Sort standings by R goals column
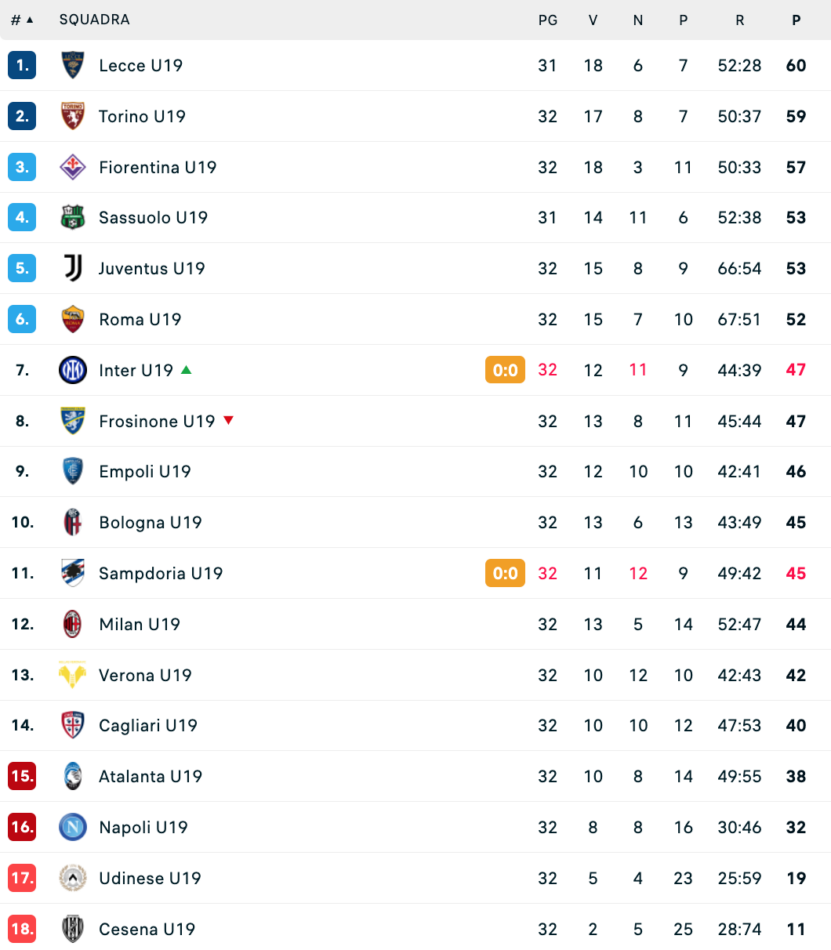The image size is (831, 950). [x=739, y=20]
